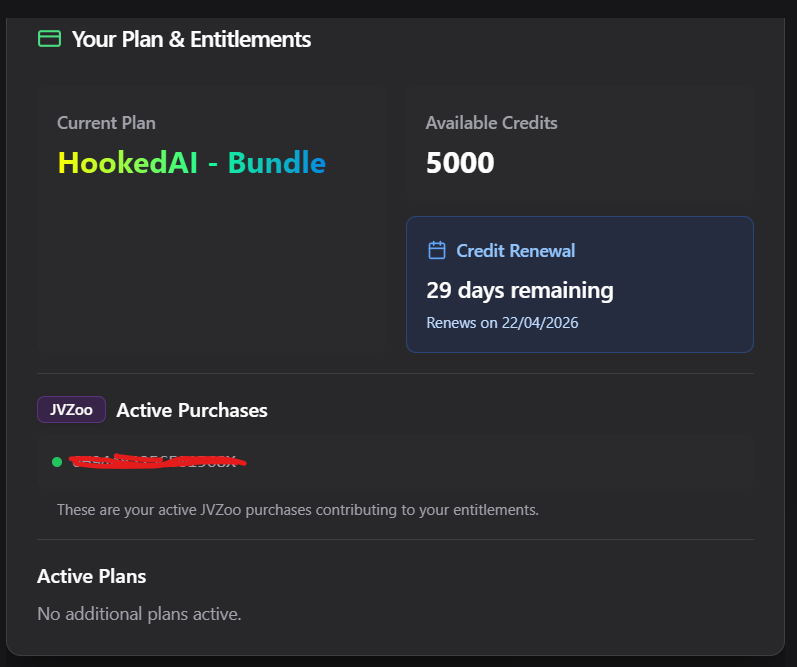Image resolution: width=797 pixels, height=667 pixels.
Task: Click the purple JVZoo badge
Action: coord(71,410)
